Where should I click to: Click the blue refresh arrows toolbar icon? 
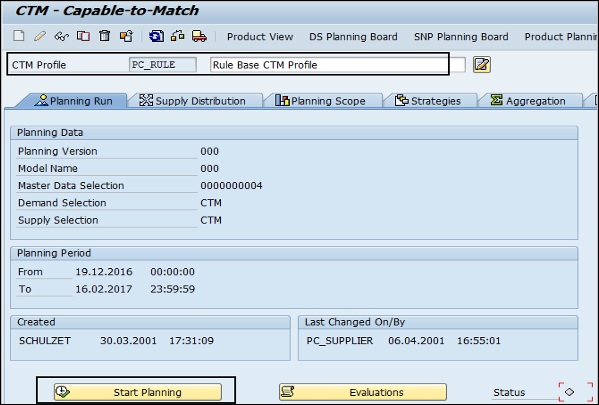point(156,36)
